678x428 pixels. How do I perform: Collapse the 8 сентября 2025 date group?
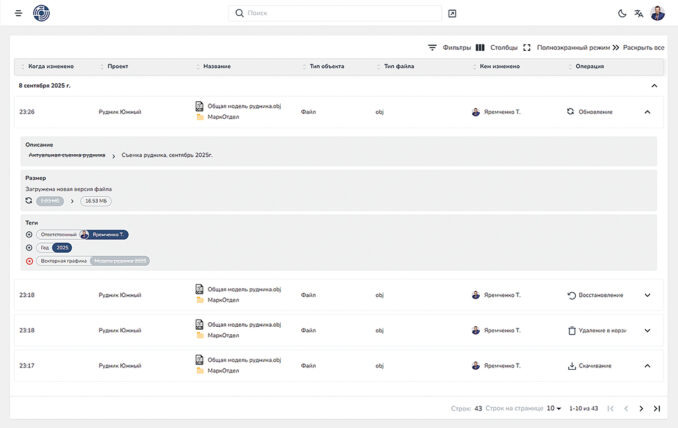(x=654, y=86)
